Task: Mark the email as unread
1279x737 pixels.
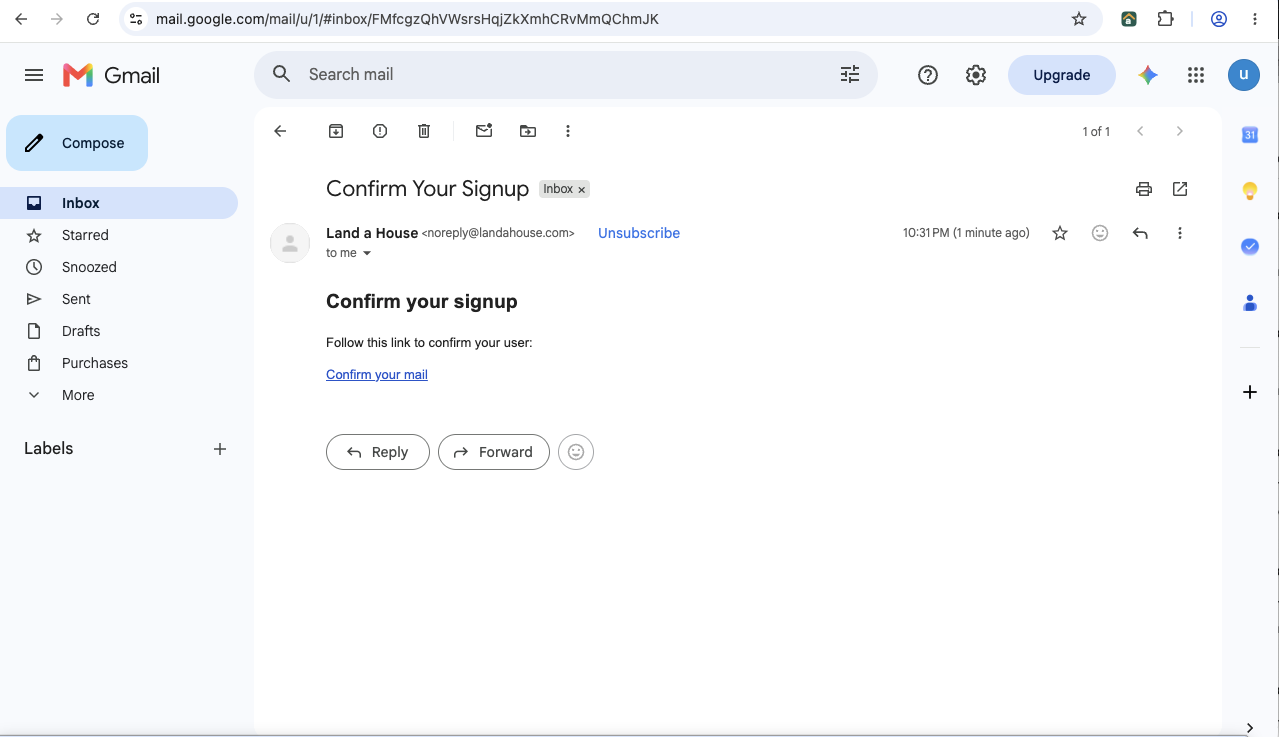Action: tap(484, 131)
